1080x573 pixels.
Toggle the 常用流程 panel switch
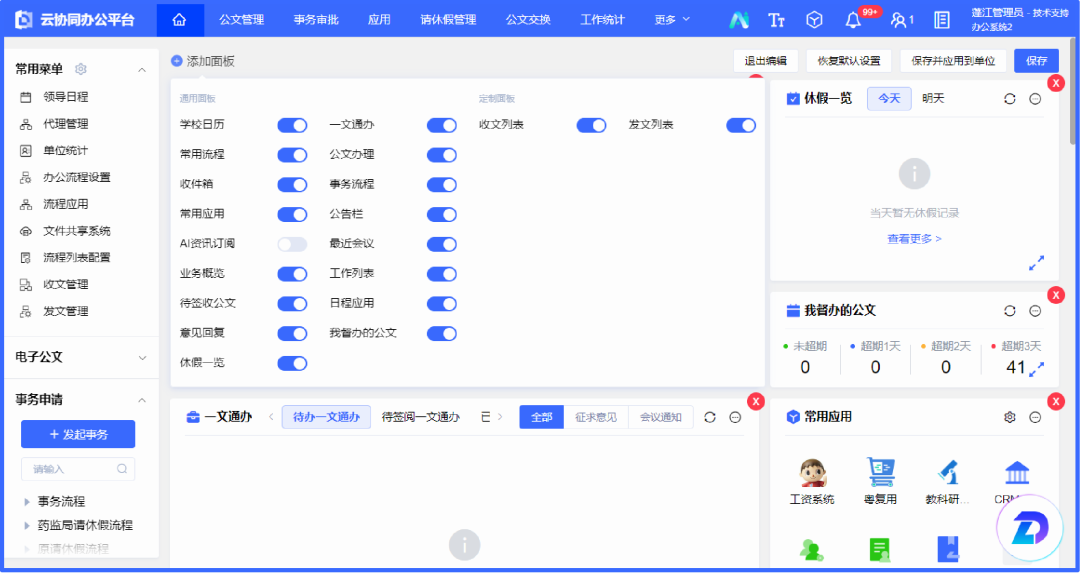click(x=292, y=155)
